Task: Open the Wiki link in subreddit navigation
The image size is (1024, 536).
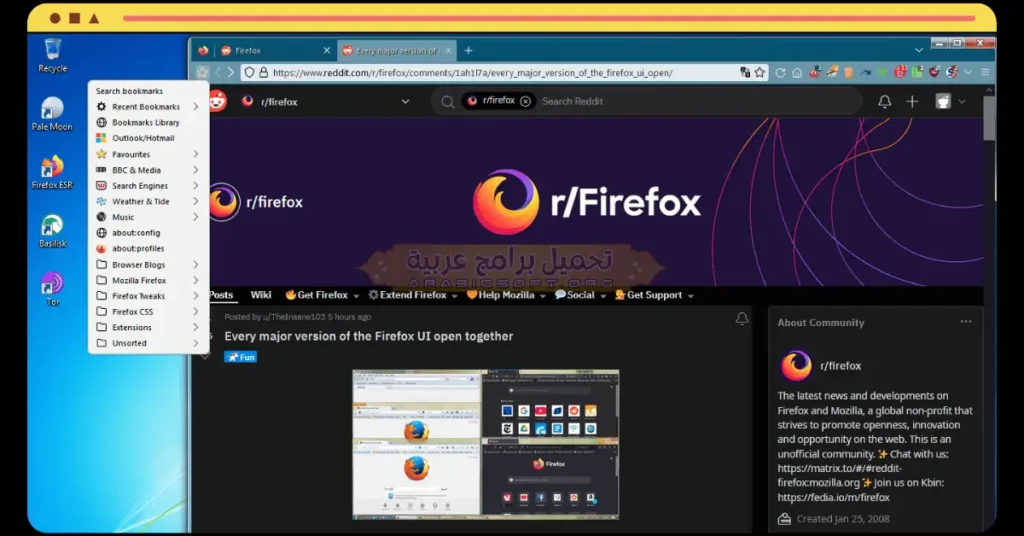Action: click(260, 295)
